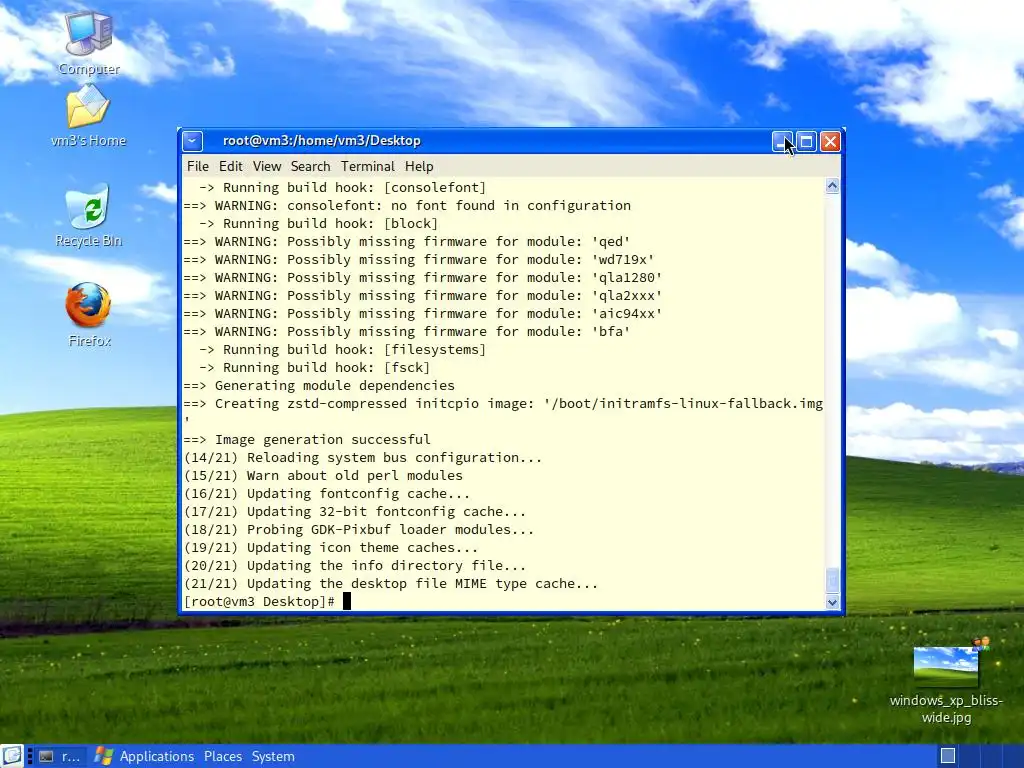
Task: Click the warning line mentioning 'aic94xx'
Action: tap(423, 313)
